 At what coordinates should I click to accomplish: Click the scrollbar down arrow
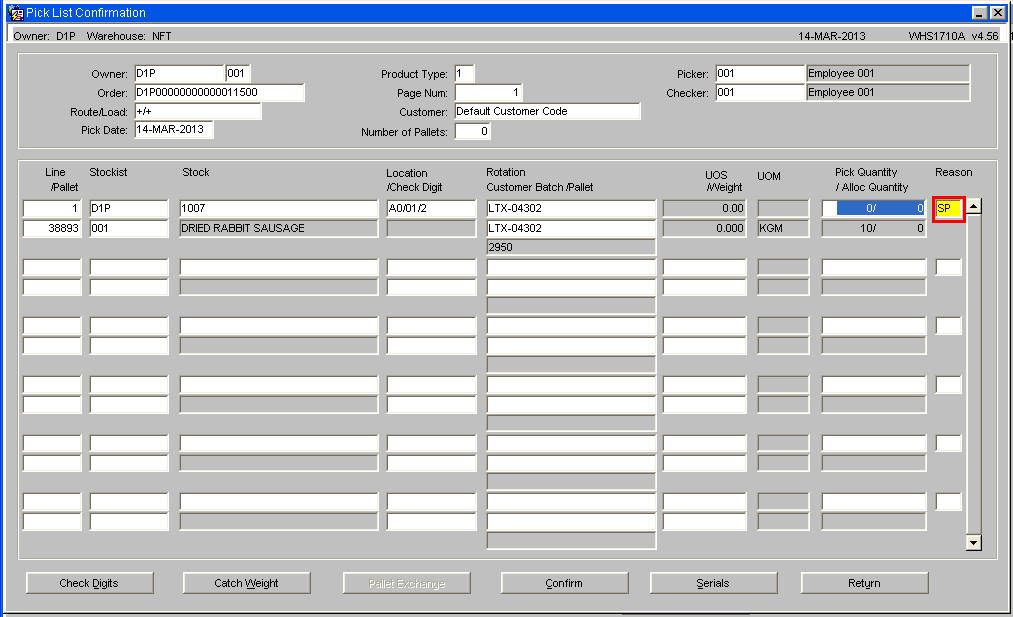click(x=974, y=543)
